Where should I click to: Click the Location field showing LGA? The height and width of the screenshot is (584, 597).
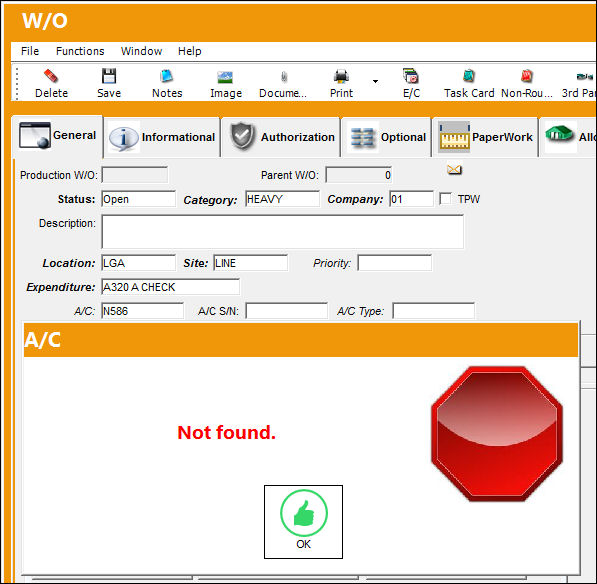pyautogui.click(x=139, y=263)
